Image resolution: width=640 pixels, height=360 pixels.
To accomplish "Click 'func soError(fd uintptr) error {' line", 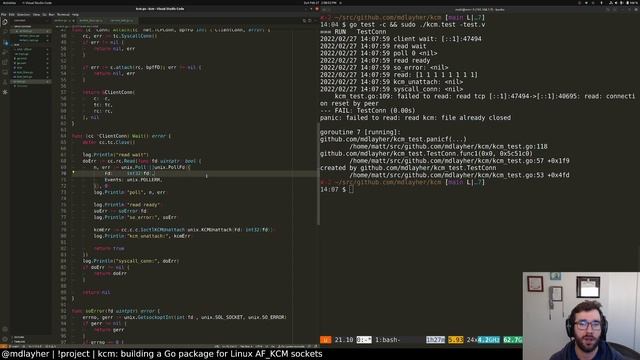I will (x=116, y=311).
